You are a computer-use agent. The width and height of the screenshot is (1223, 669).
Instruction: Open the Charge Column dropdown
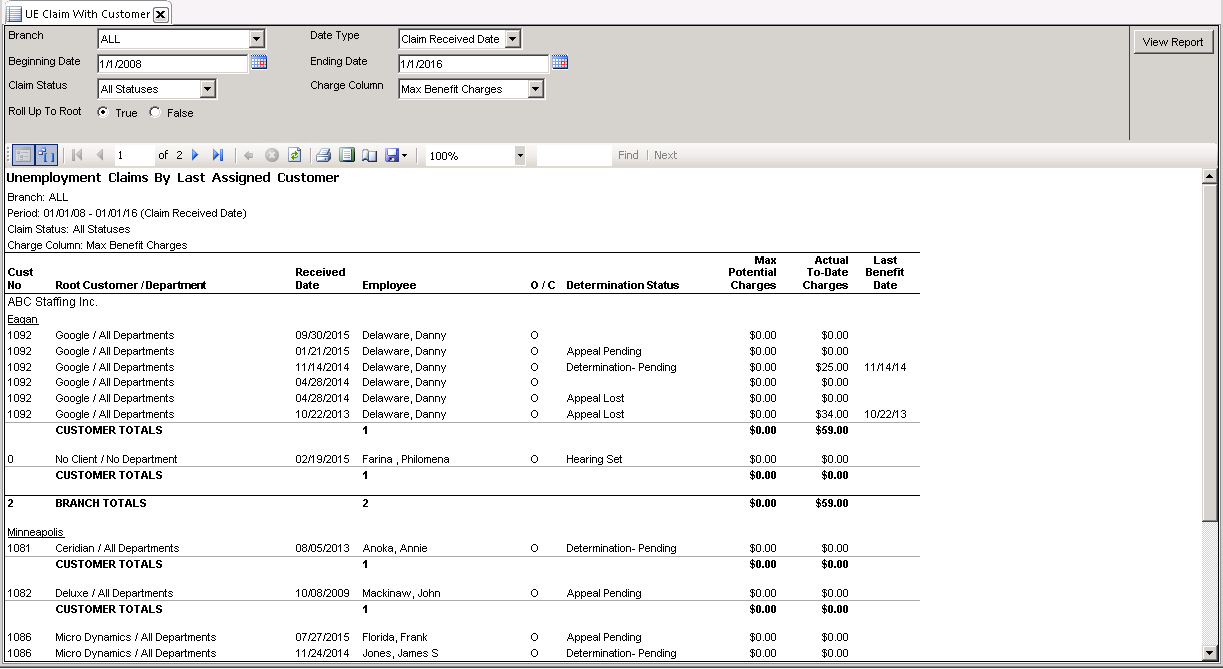(x=536, y=89)
